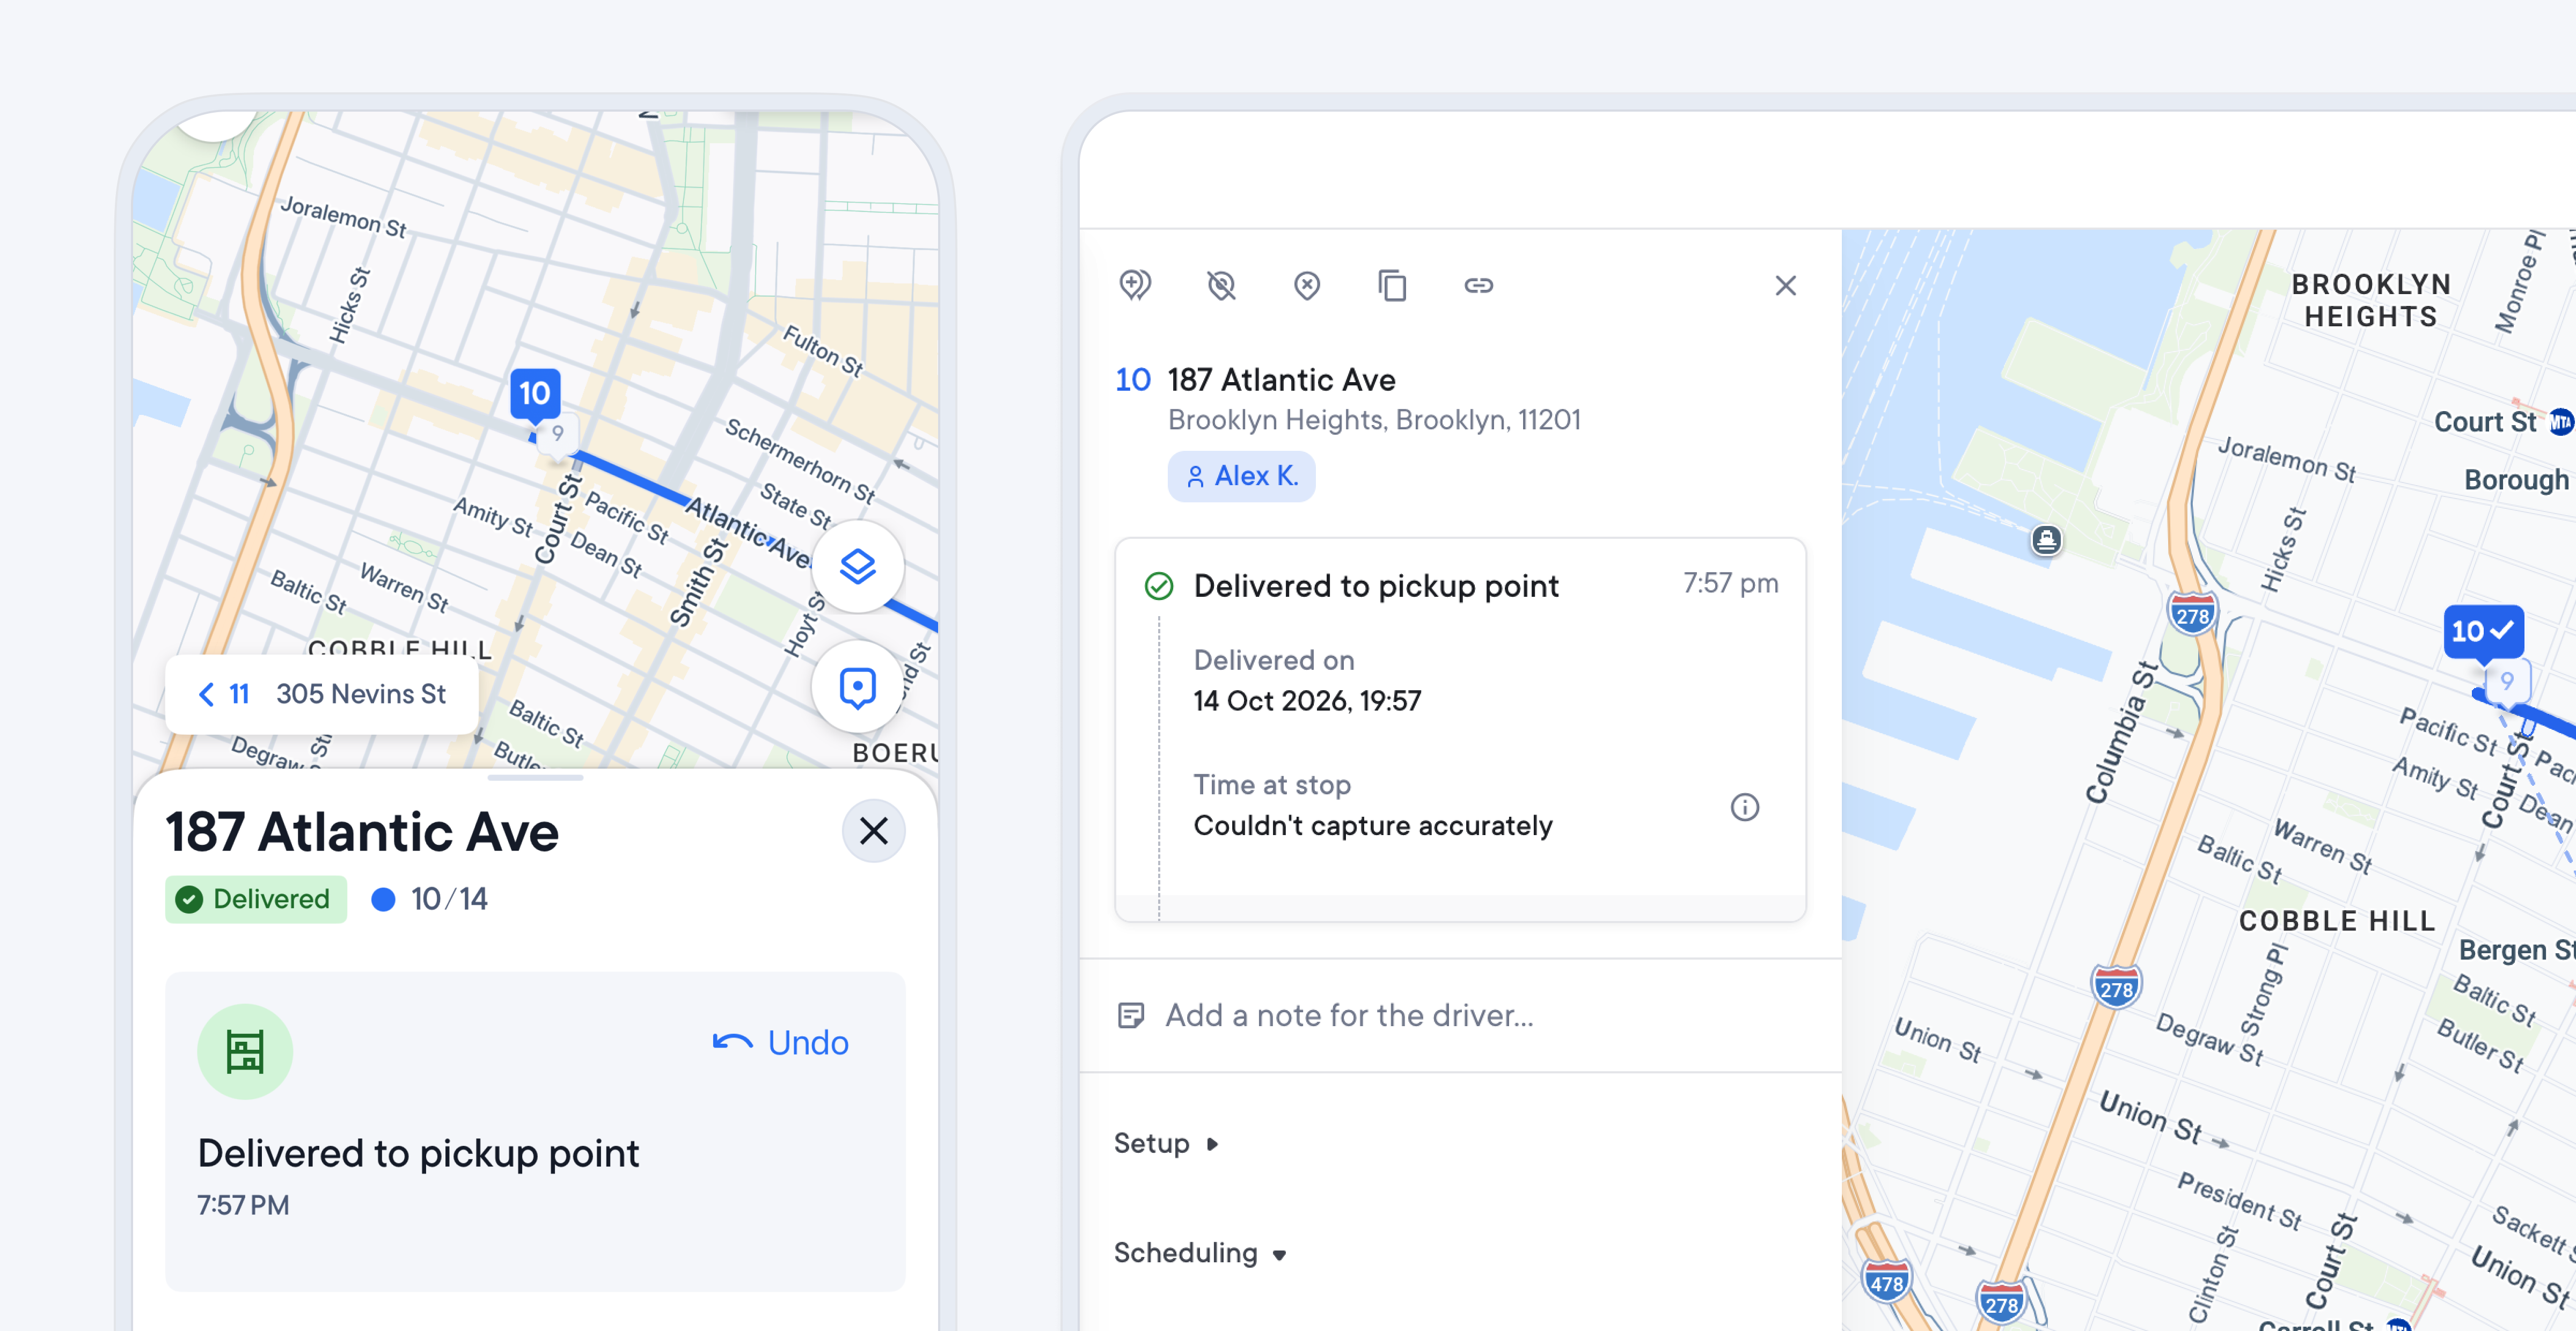
Task: Click the stop 9 marker on desktop map
Action: [2507, 682]
